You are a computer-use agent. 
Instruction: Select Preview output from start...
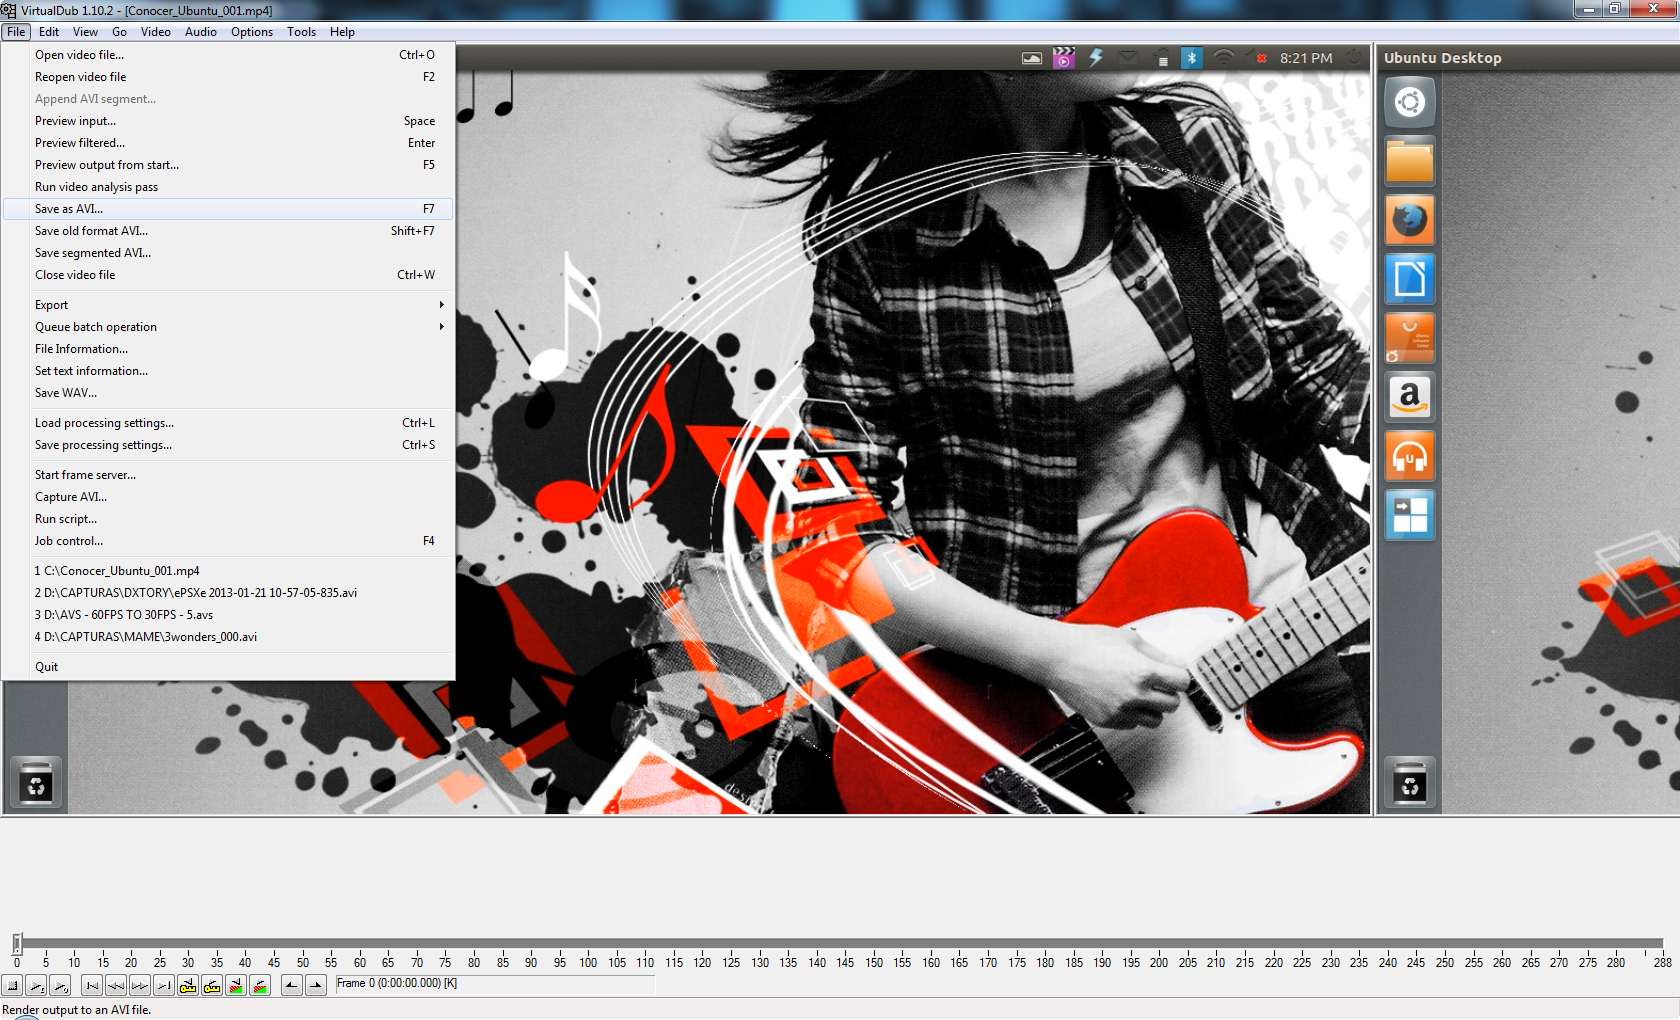pos(228,165)
